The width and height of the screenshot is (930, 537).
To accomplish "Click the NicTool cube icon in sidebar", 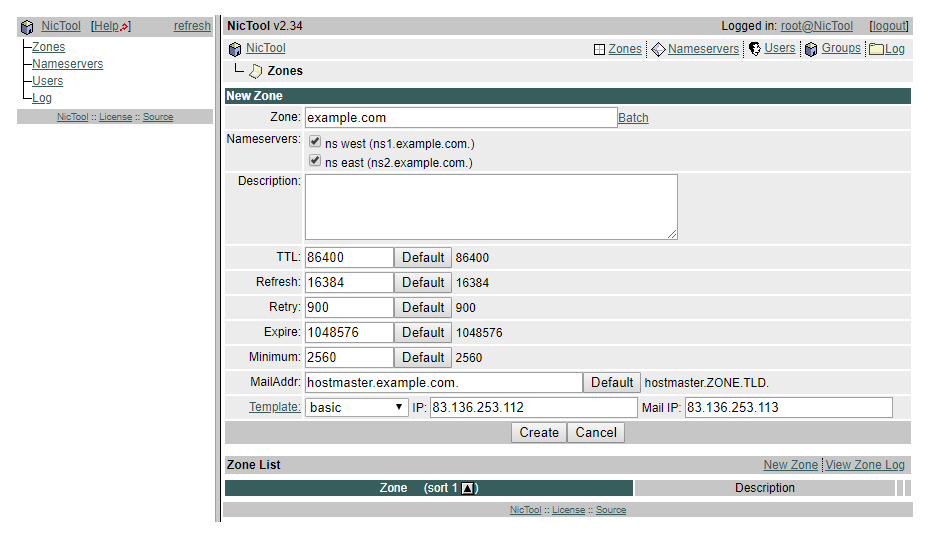I will click(27, 27).
